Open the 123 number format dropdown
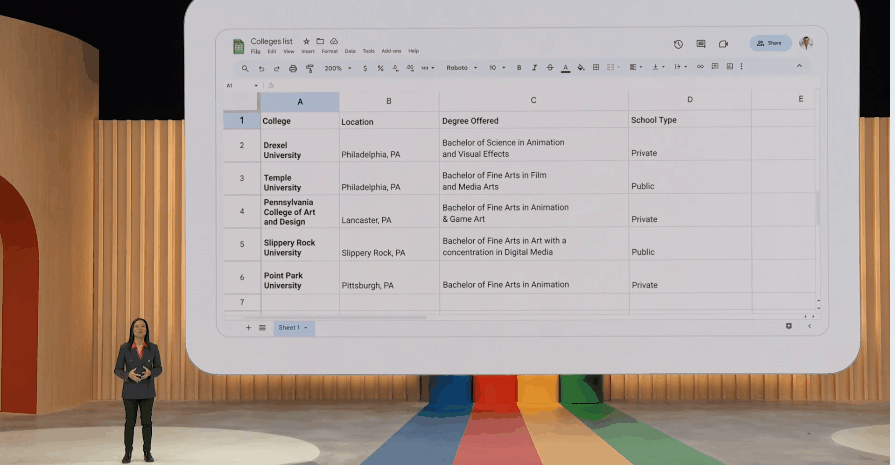This screenshot has width=895, height=465. (x=428, y=68)
